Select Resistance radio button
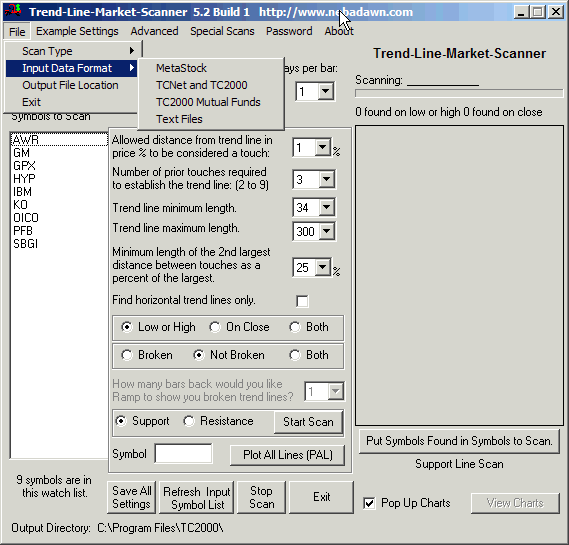The image size is (569, 545). [x=189, y=421]
